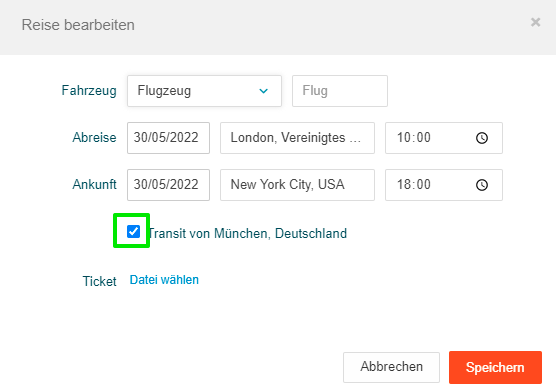Image resolution: width=556 pixels, height=391 pixels.
Task: Click the 18:00 arrival time field
Action: [444, 185]
